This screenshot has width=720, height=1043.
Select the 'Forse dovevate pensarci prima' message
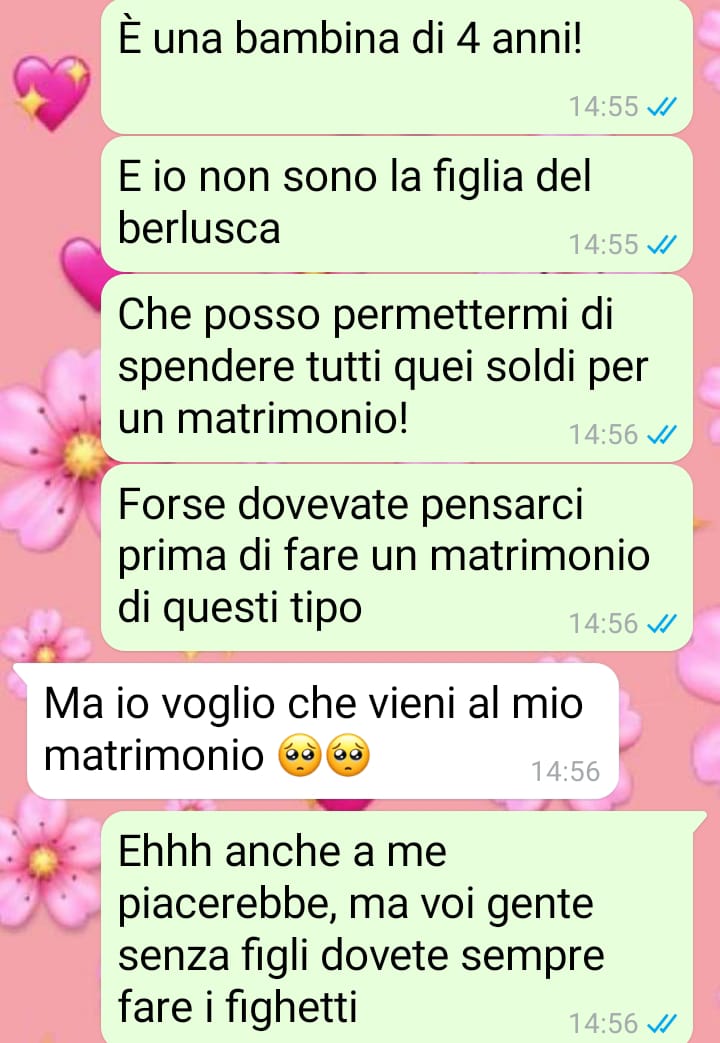click(397, 557)
